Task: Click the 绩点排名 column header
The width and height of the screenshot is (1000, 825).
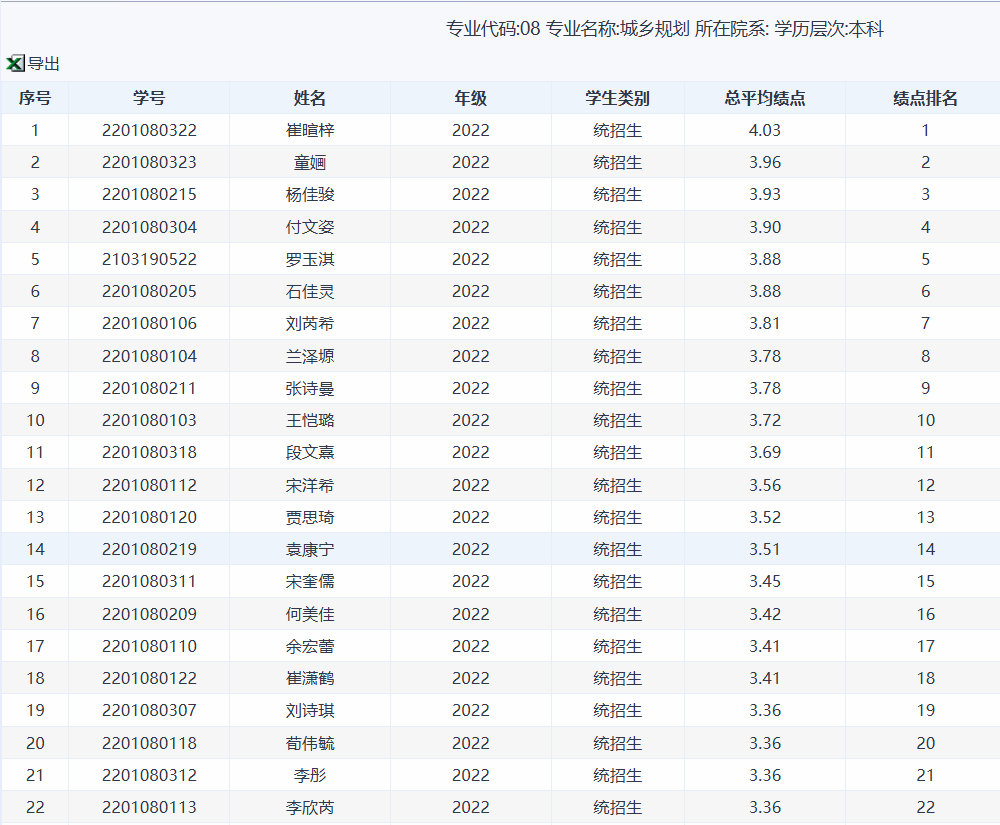Action: click(925, 98)
